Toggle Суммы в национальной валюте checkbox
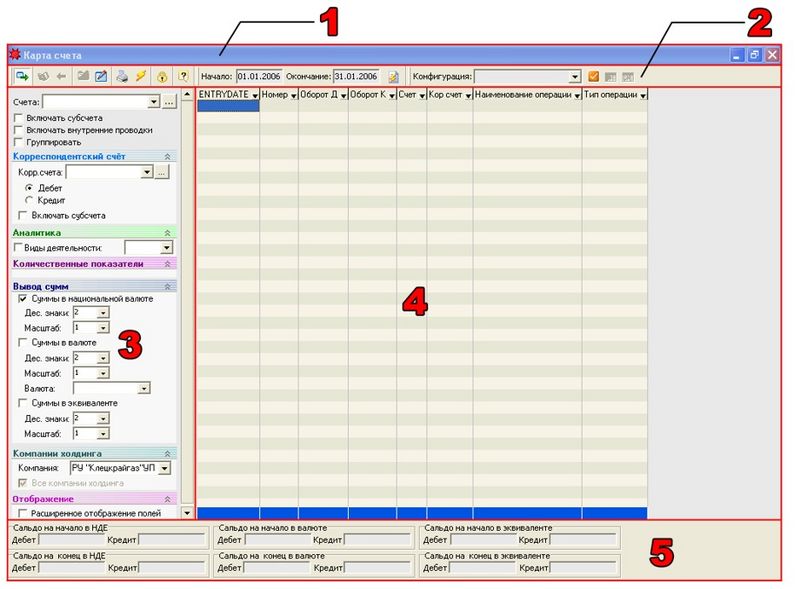The width and height of the screenshot is (800, 589). click(22, 299)
